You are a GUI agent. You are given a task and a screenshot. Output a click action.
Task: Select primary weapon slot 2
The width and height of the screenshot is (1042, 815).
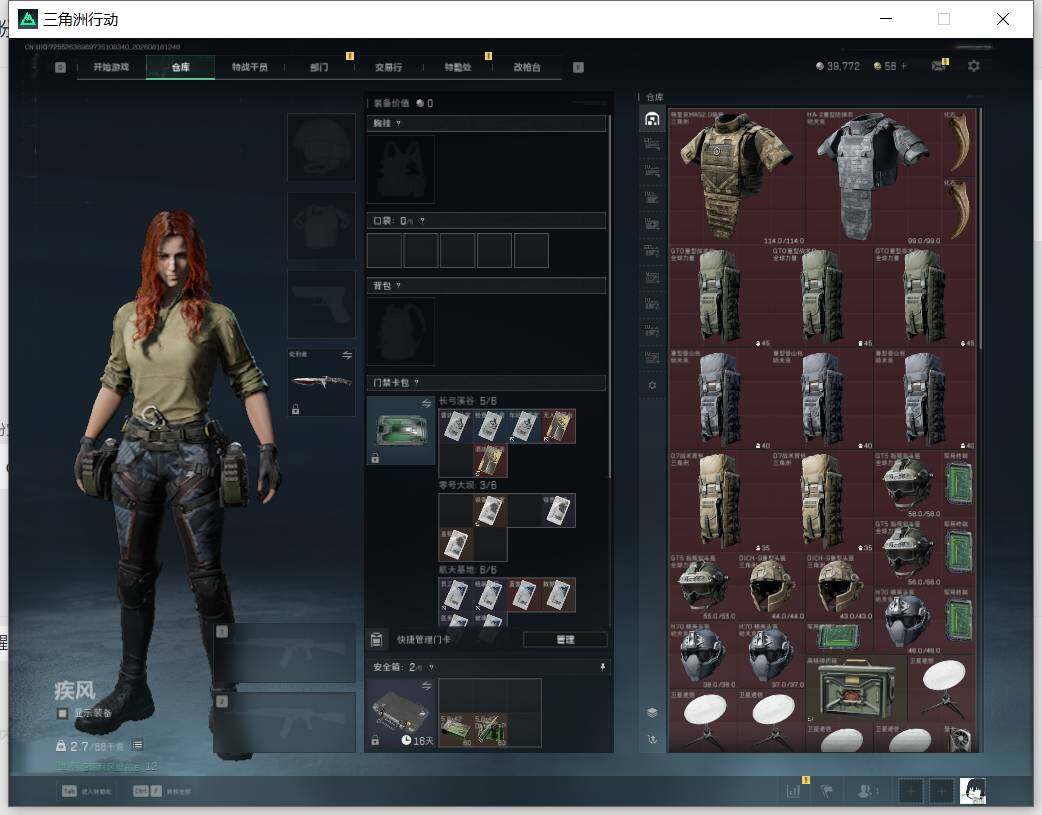point(285,723)
